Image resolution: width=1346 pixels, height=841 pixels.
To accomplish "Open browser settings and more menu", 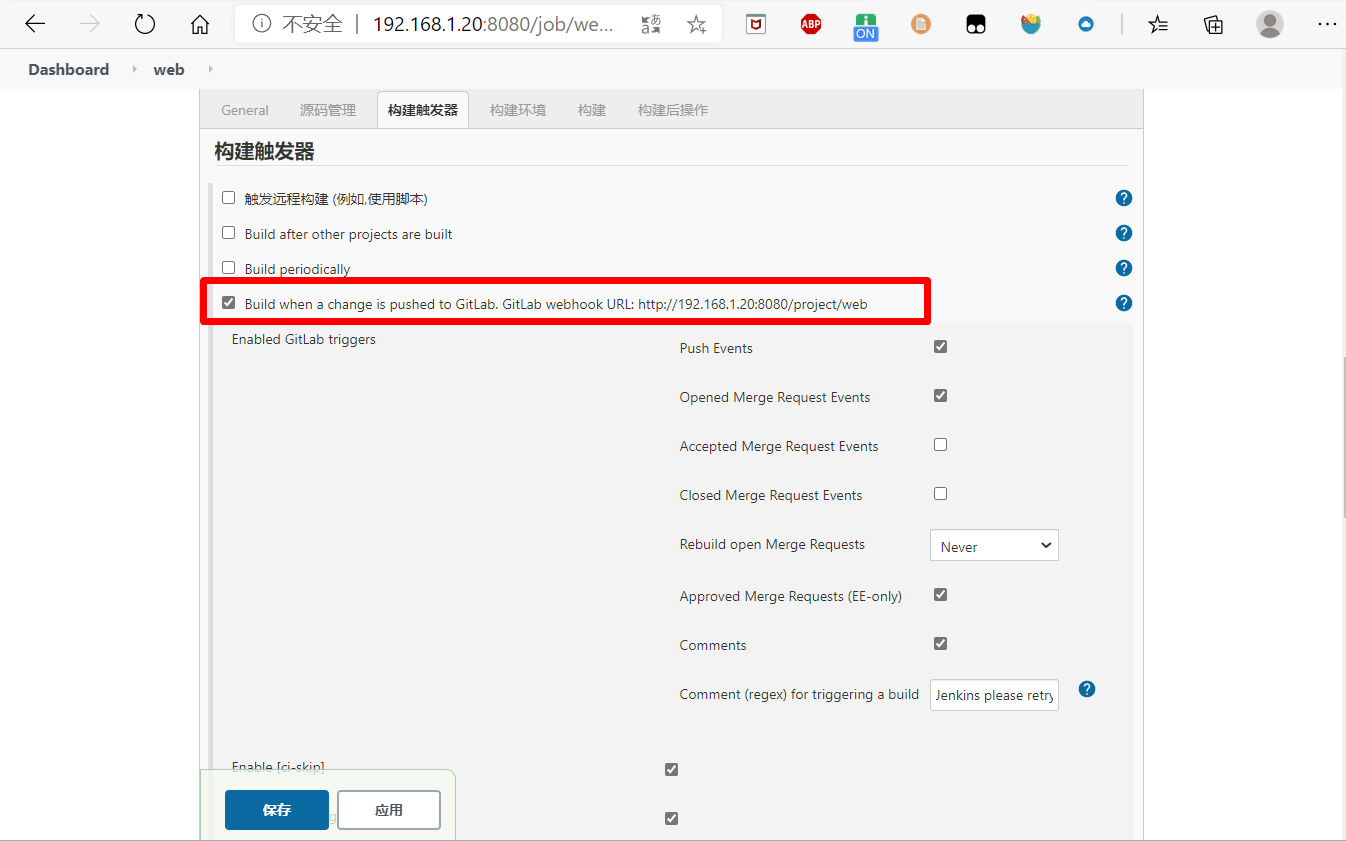I will pyautogui.click(x=1326, y=24).
